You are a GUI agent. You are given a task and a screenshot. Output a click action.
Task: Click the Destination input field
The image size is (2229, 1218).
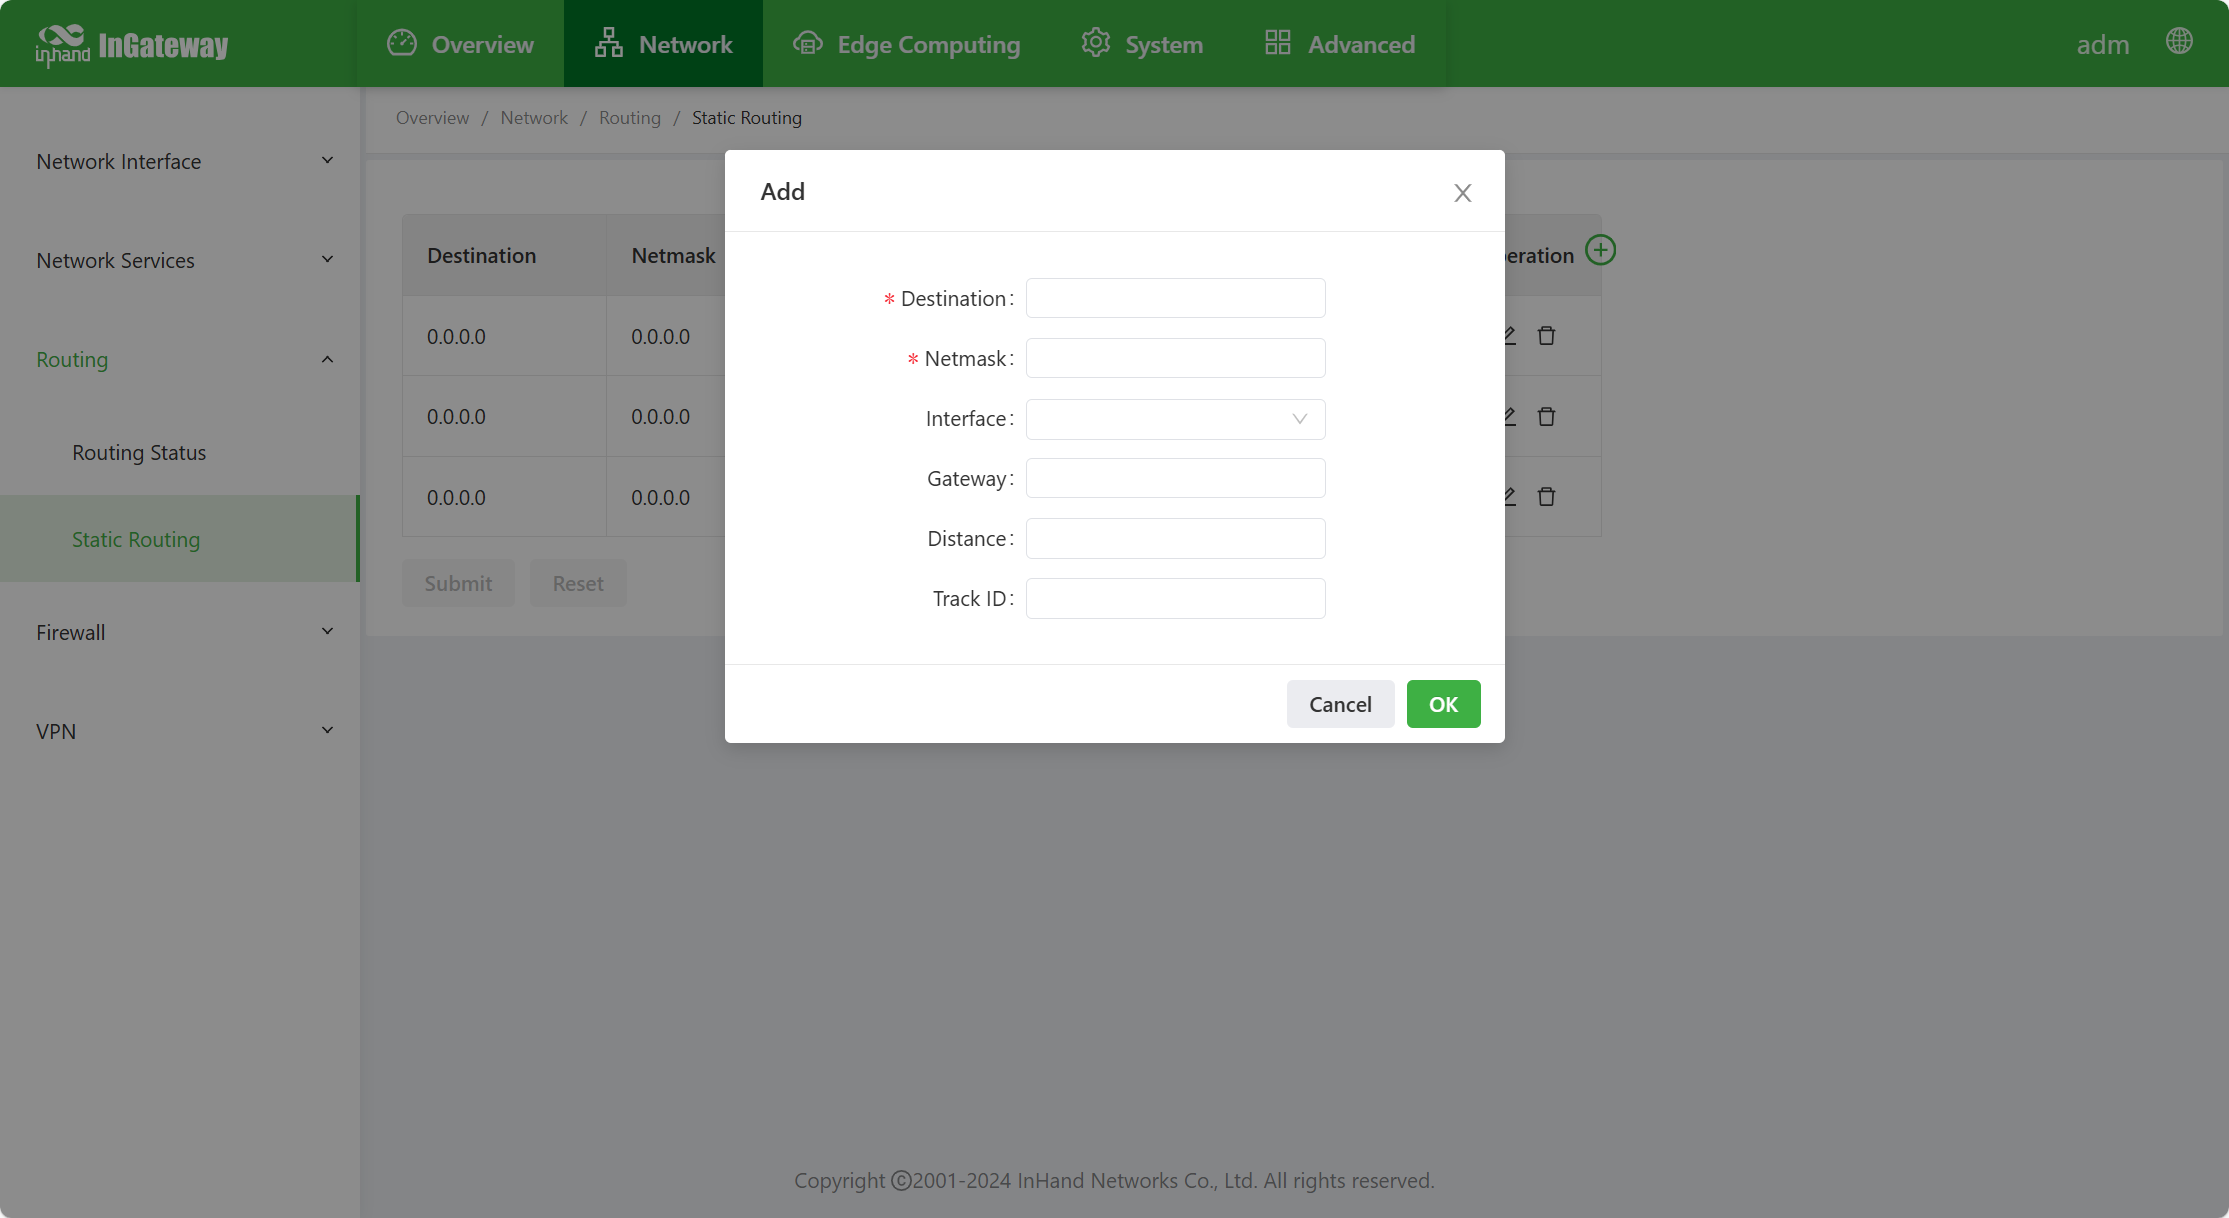[x=1175, y=298]
